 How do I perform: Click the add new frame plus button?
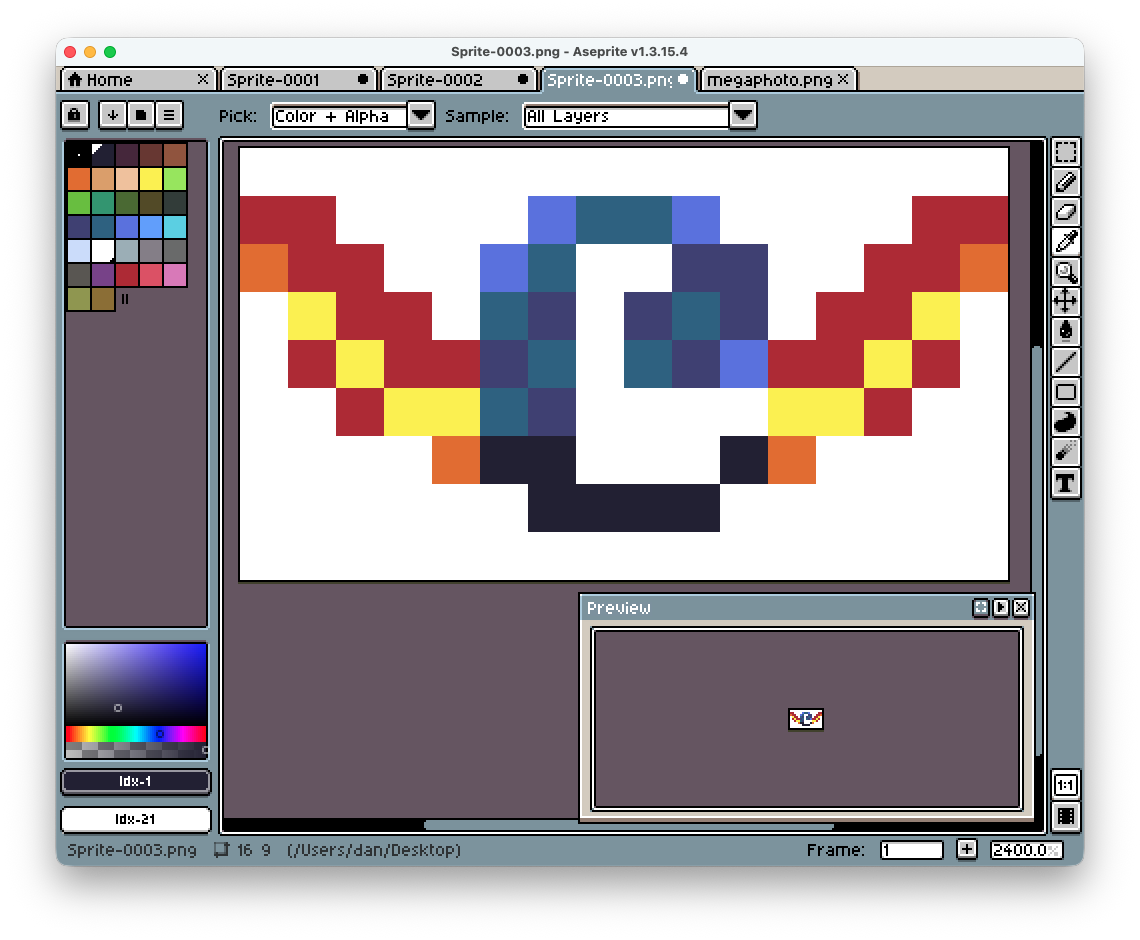(x=966, y=850)
